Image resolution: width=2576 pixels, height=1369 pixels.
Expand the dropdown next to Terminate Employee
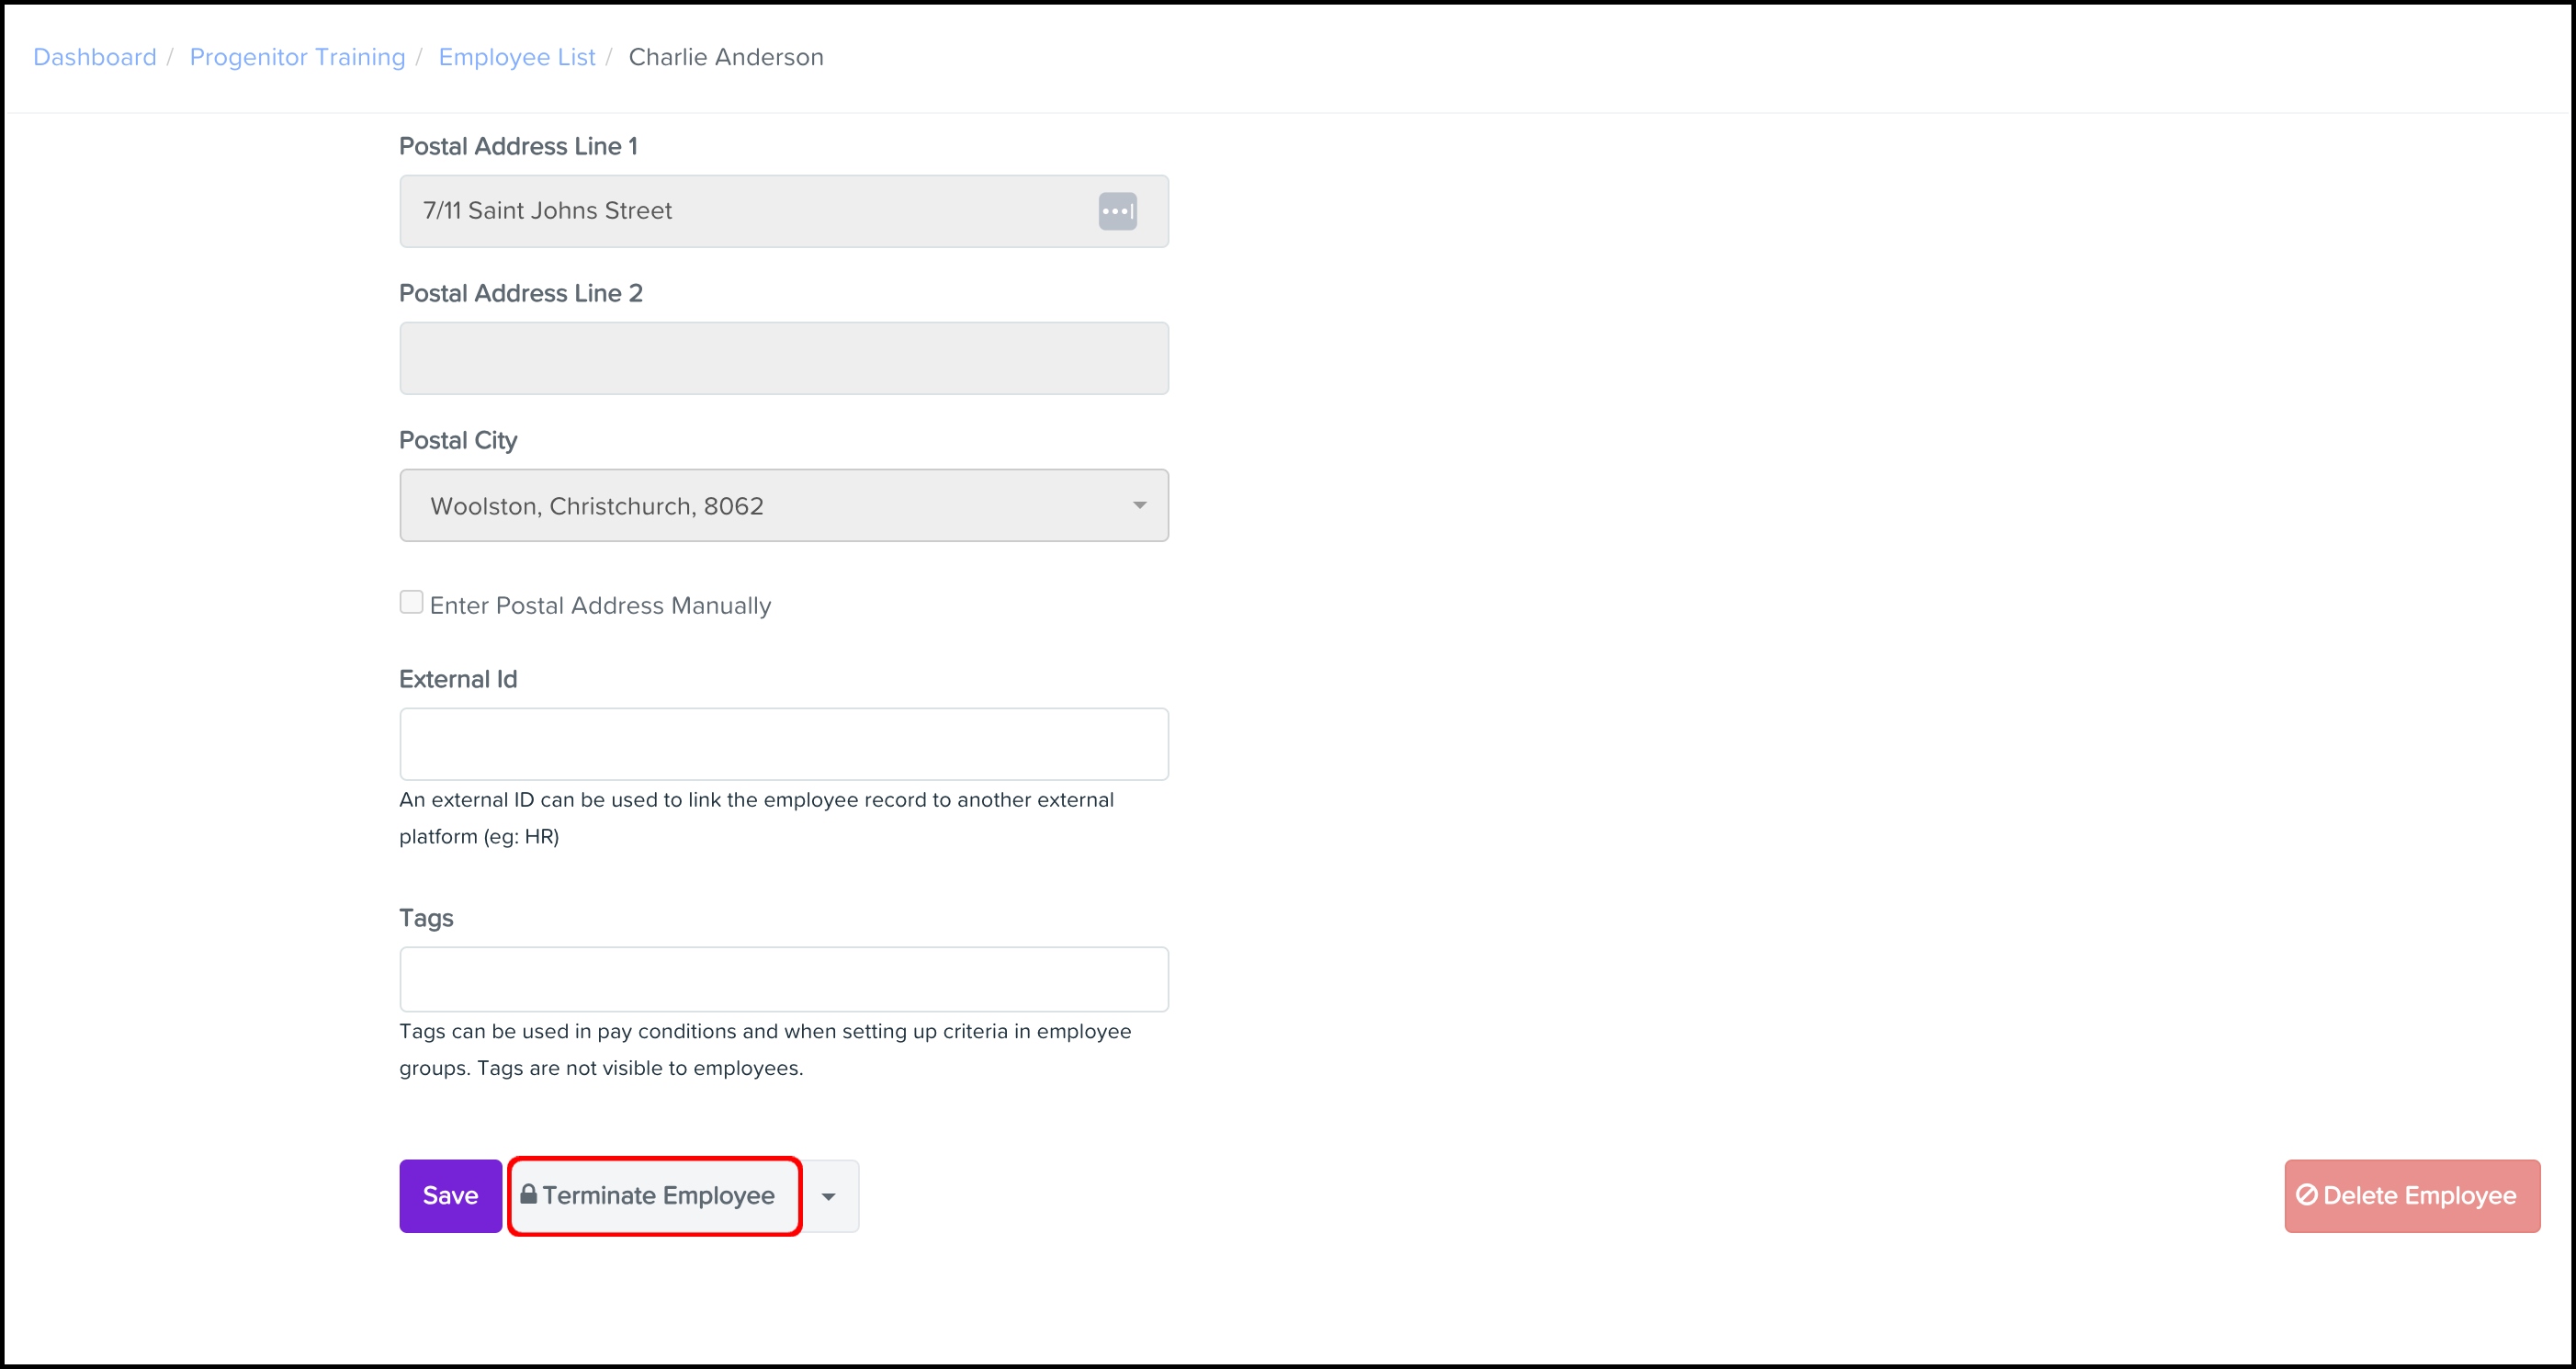tap(830, 1195)
